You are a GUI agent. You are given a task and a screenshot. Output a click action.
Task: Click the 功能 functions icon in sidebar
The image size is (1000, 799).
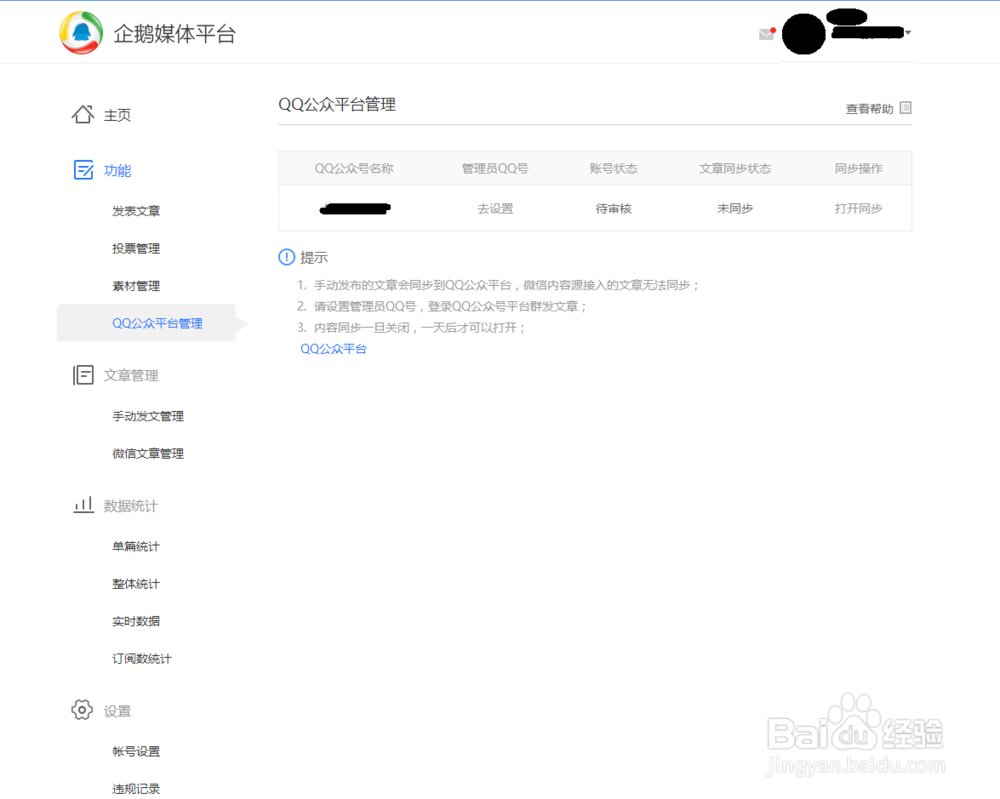tap(83, 170)
